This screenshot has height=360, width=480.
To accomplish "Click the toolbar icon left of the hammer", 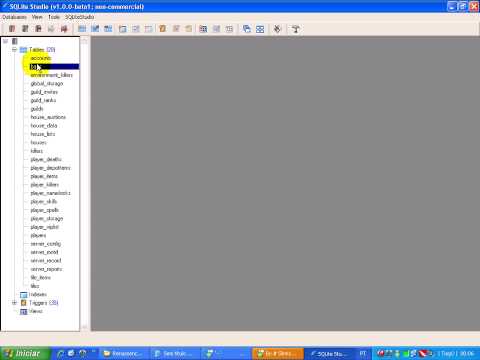I will point(277,29).
